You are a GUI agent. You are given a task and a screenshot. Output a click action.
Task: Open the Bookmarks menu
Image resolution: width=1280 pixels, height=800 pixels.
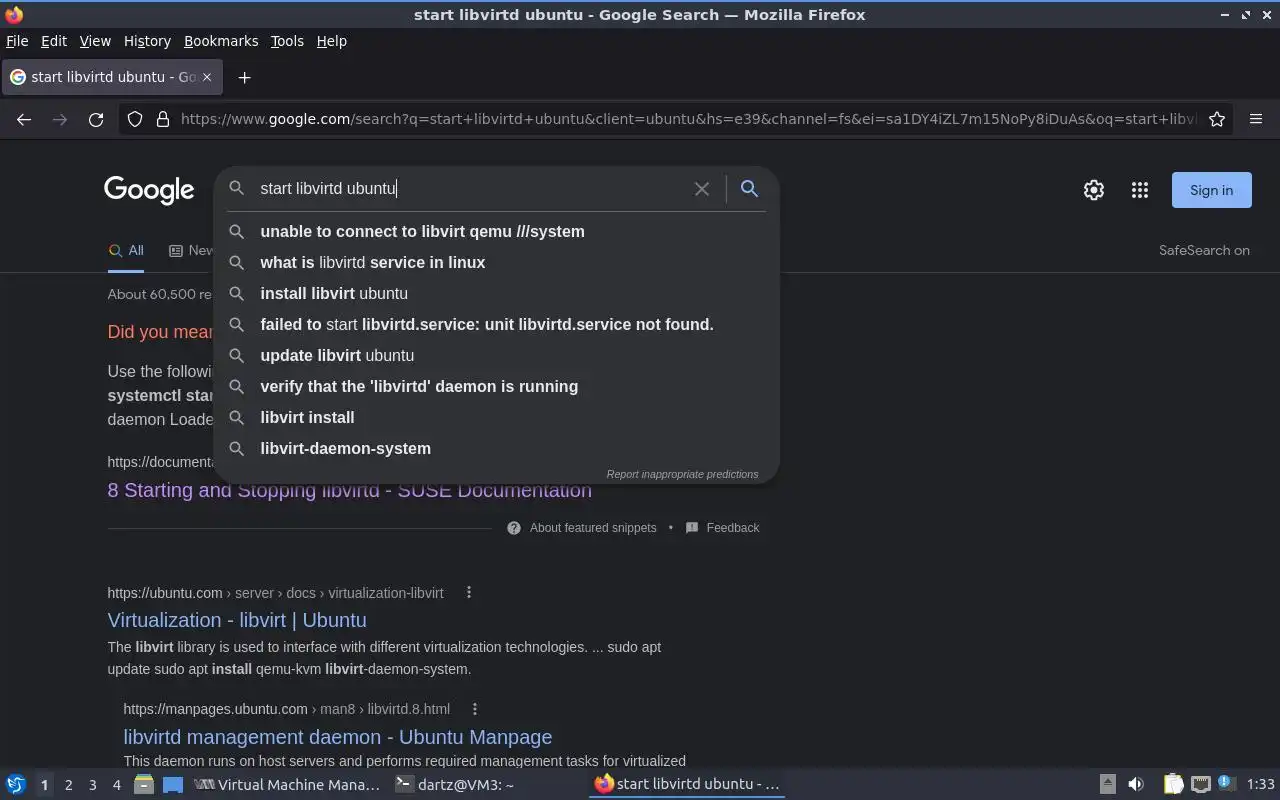tap(221, 41)
